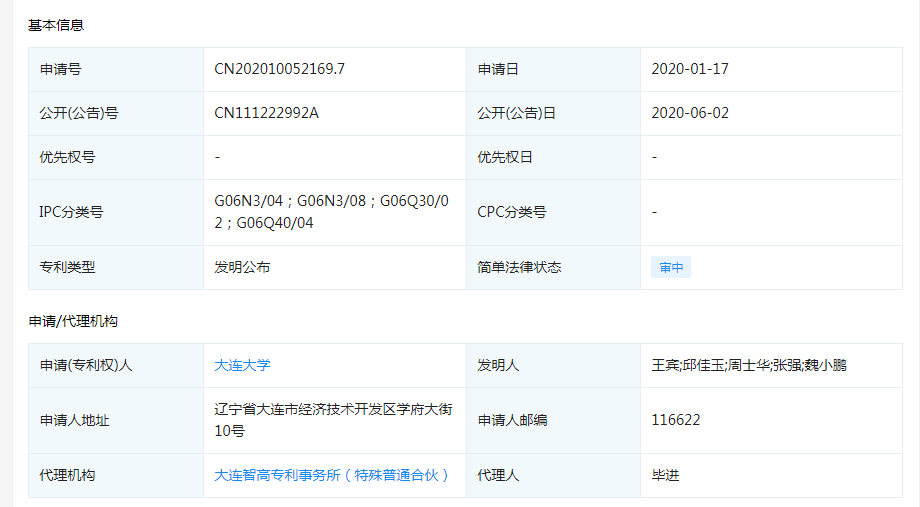Click the IPC classification codes value
This screenshot has height=507, width=920.
(331, 212)
